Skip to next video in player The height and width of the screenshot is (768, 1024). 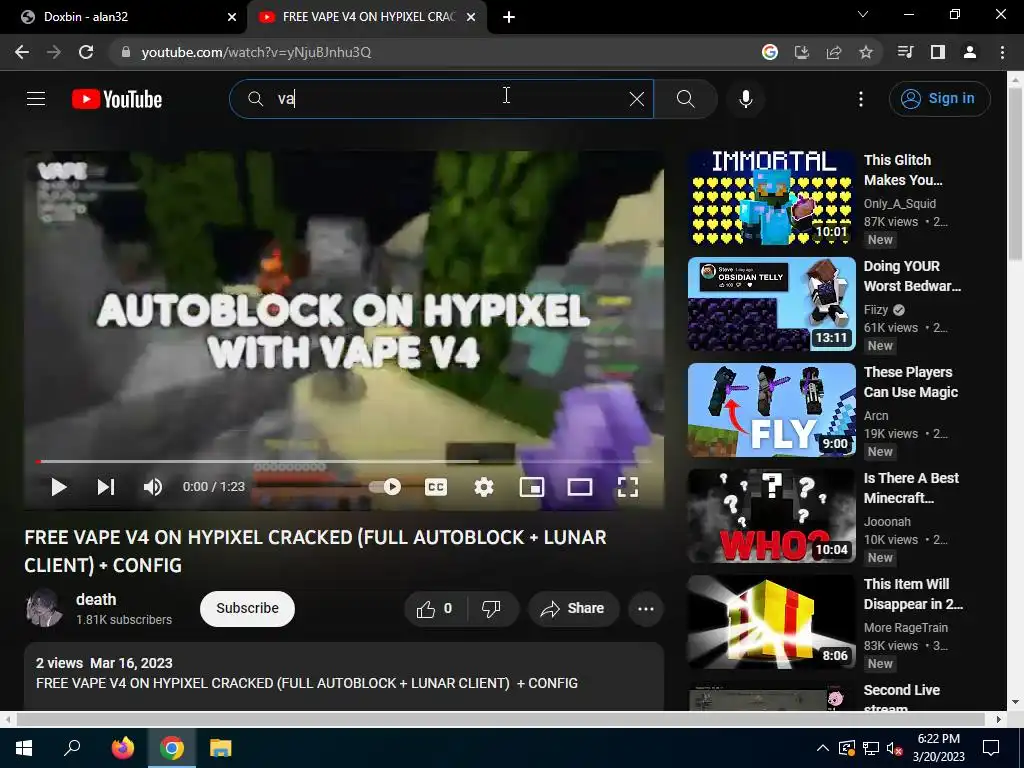pyautogui.click(x=106, y=487)
